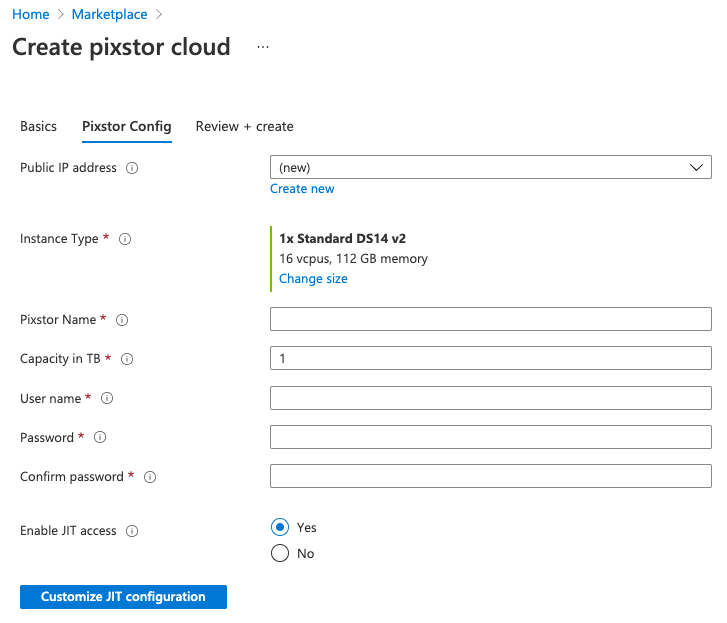Select Yes for Enable JIT access
This screenshot has height=623, width=727.
(280, 527)
